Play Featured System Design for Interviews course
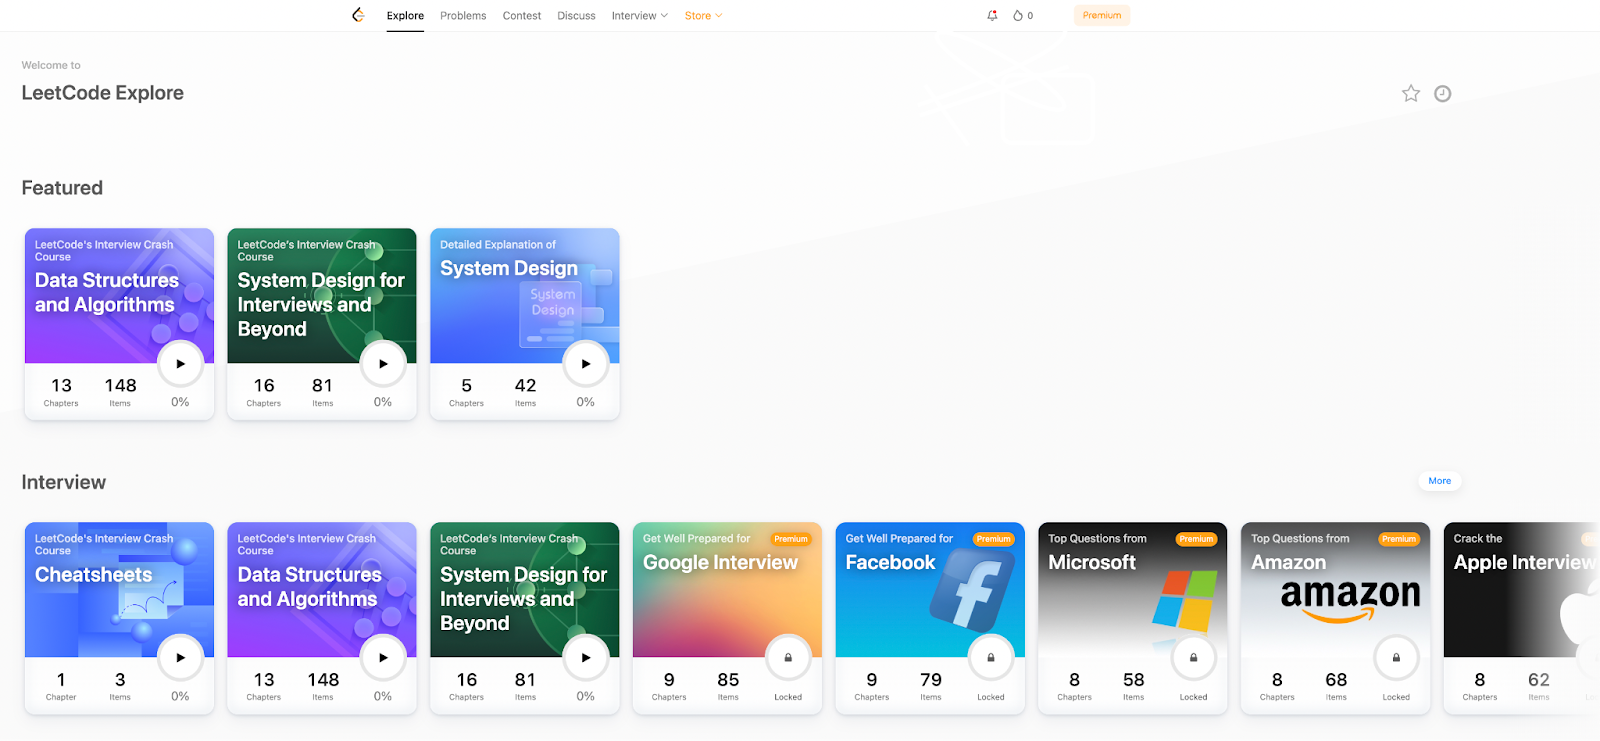The image size is (1600, 741). point(383,364)
